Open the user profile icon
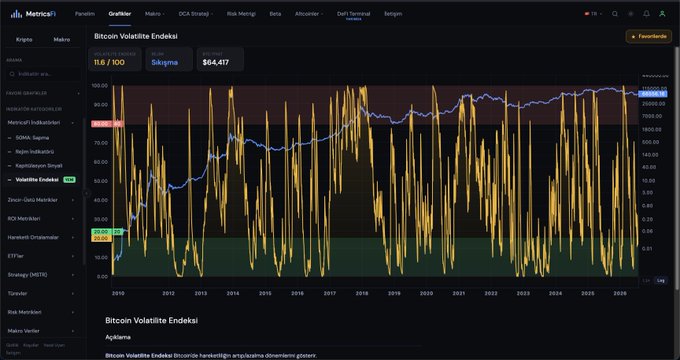680x360 pixels. 662,14
